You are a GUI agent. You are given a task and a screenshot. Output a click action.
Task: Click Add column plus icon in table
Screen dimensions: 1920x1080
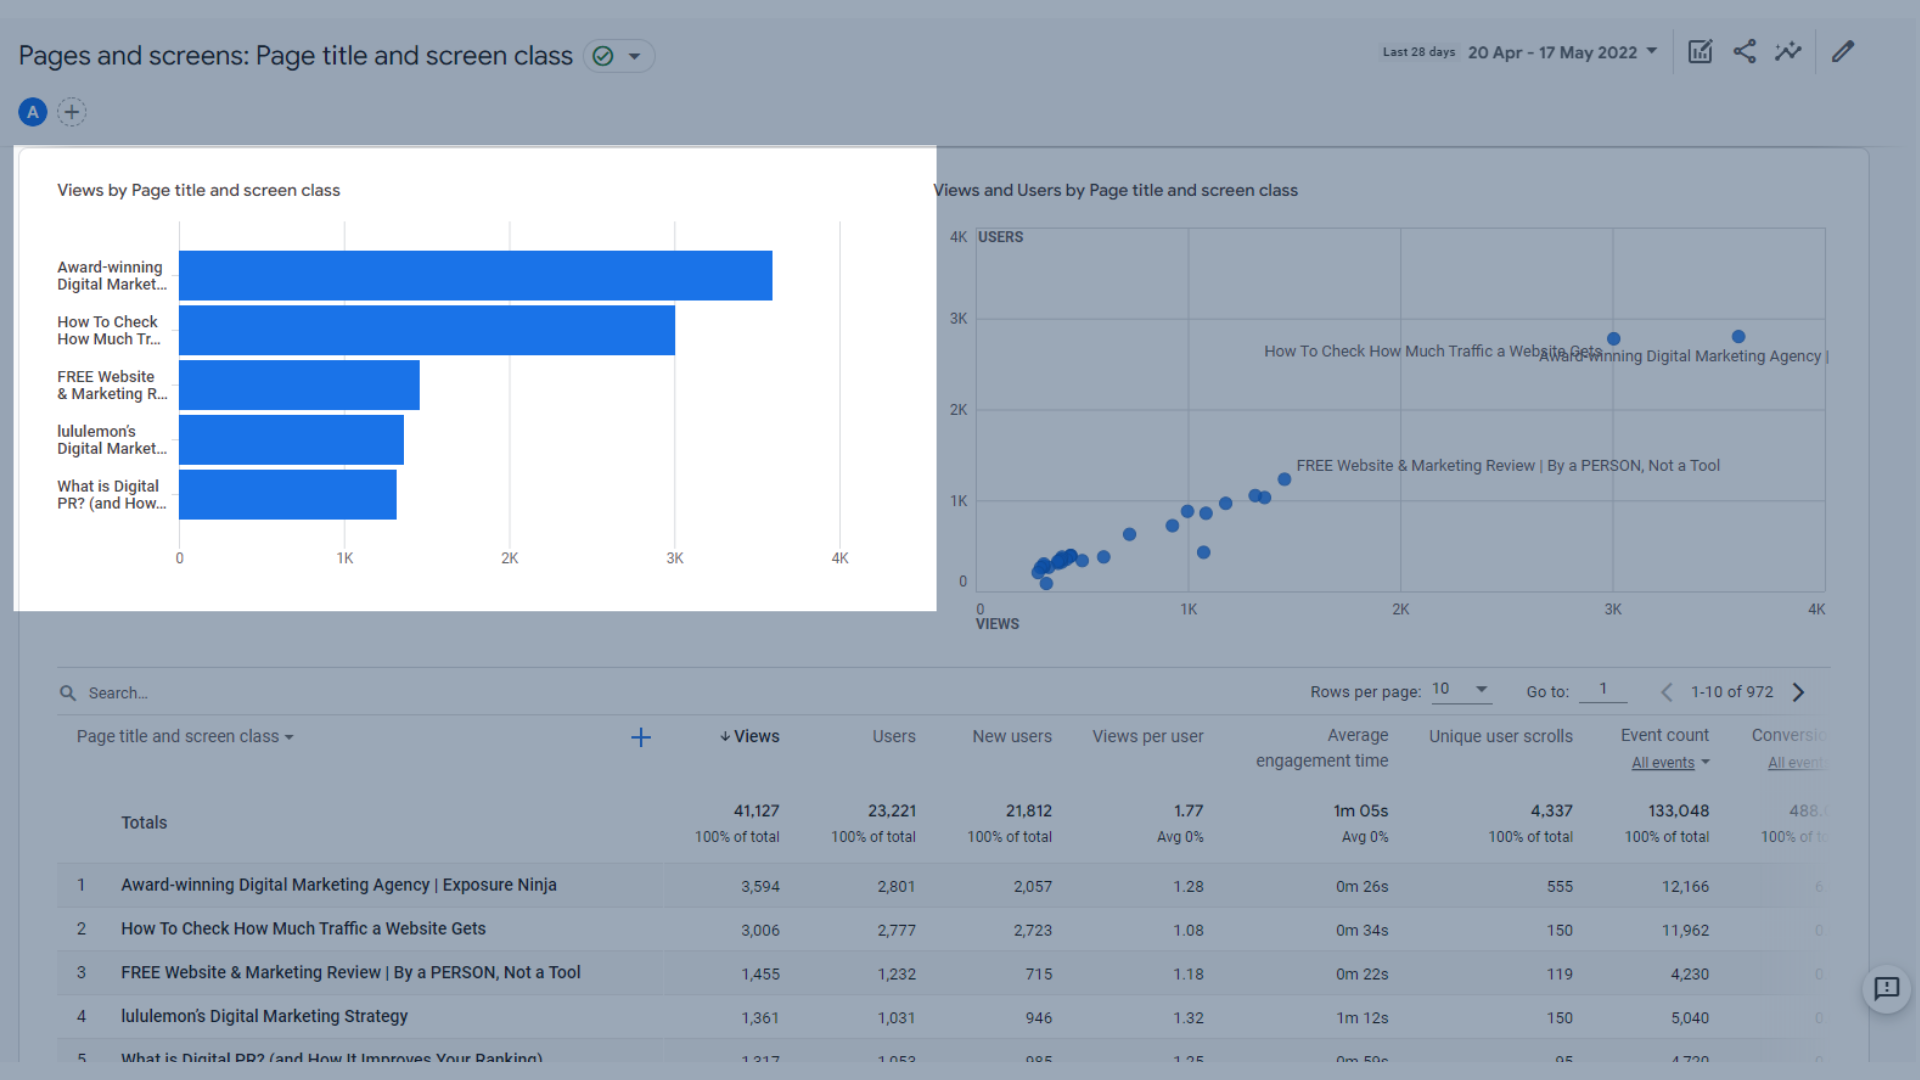(x=641, y=737)
